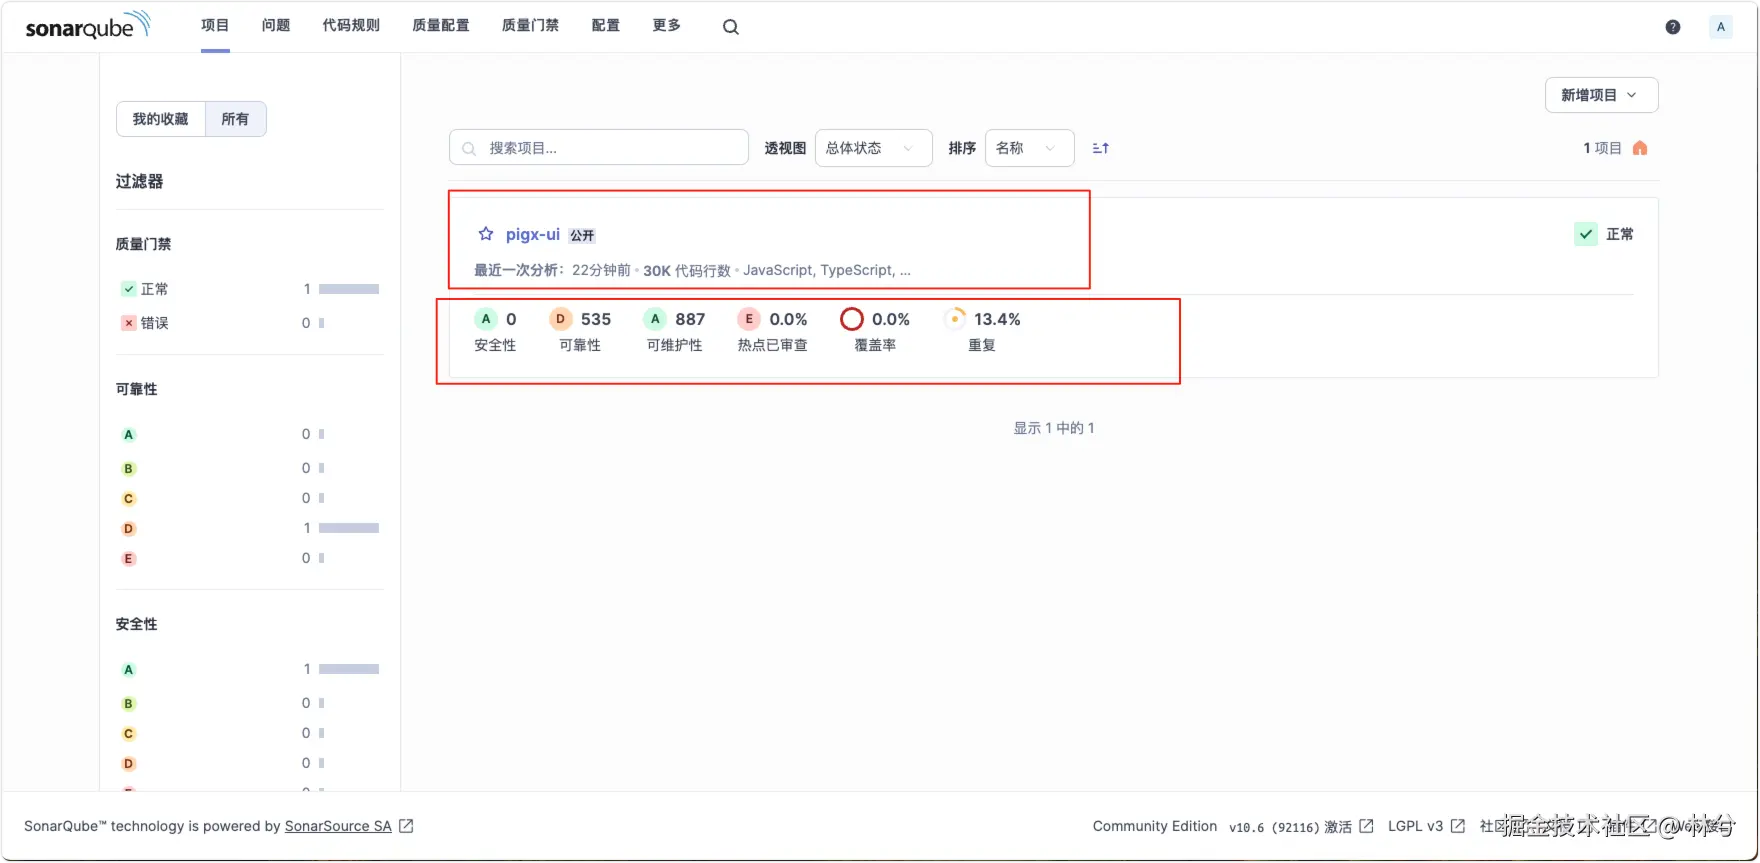Click the SonarQube logo

point(88,25)
